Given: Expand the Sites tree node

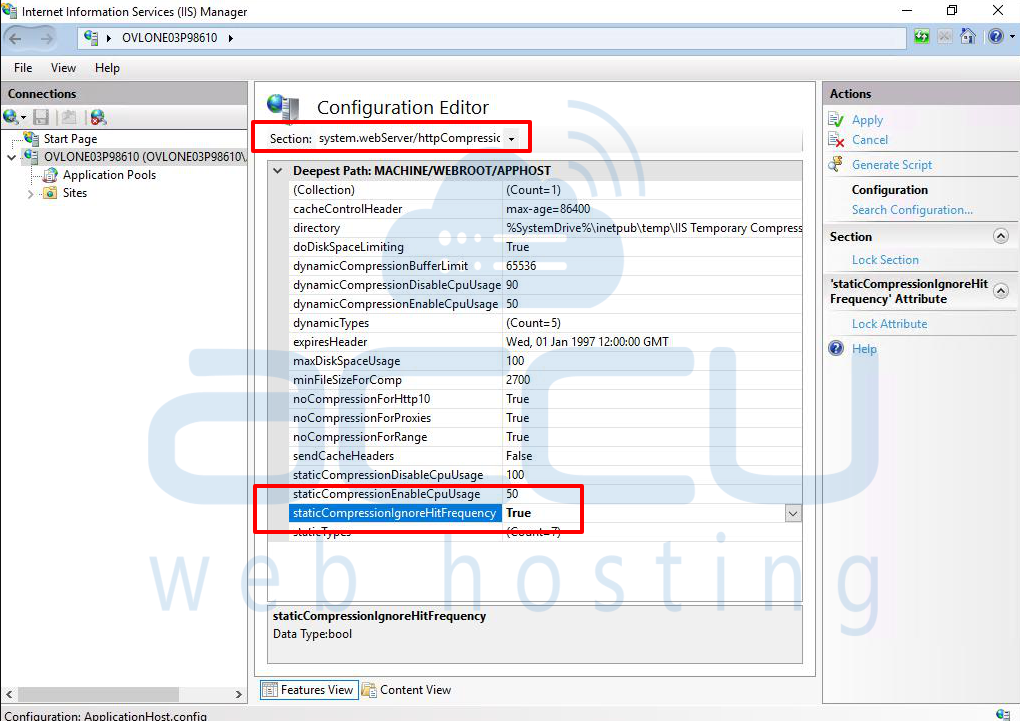Looking at the screenshot, I should (x=31, y=194).
